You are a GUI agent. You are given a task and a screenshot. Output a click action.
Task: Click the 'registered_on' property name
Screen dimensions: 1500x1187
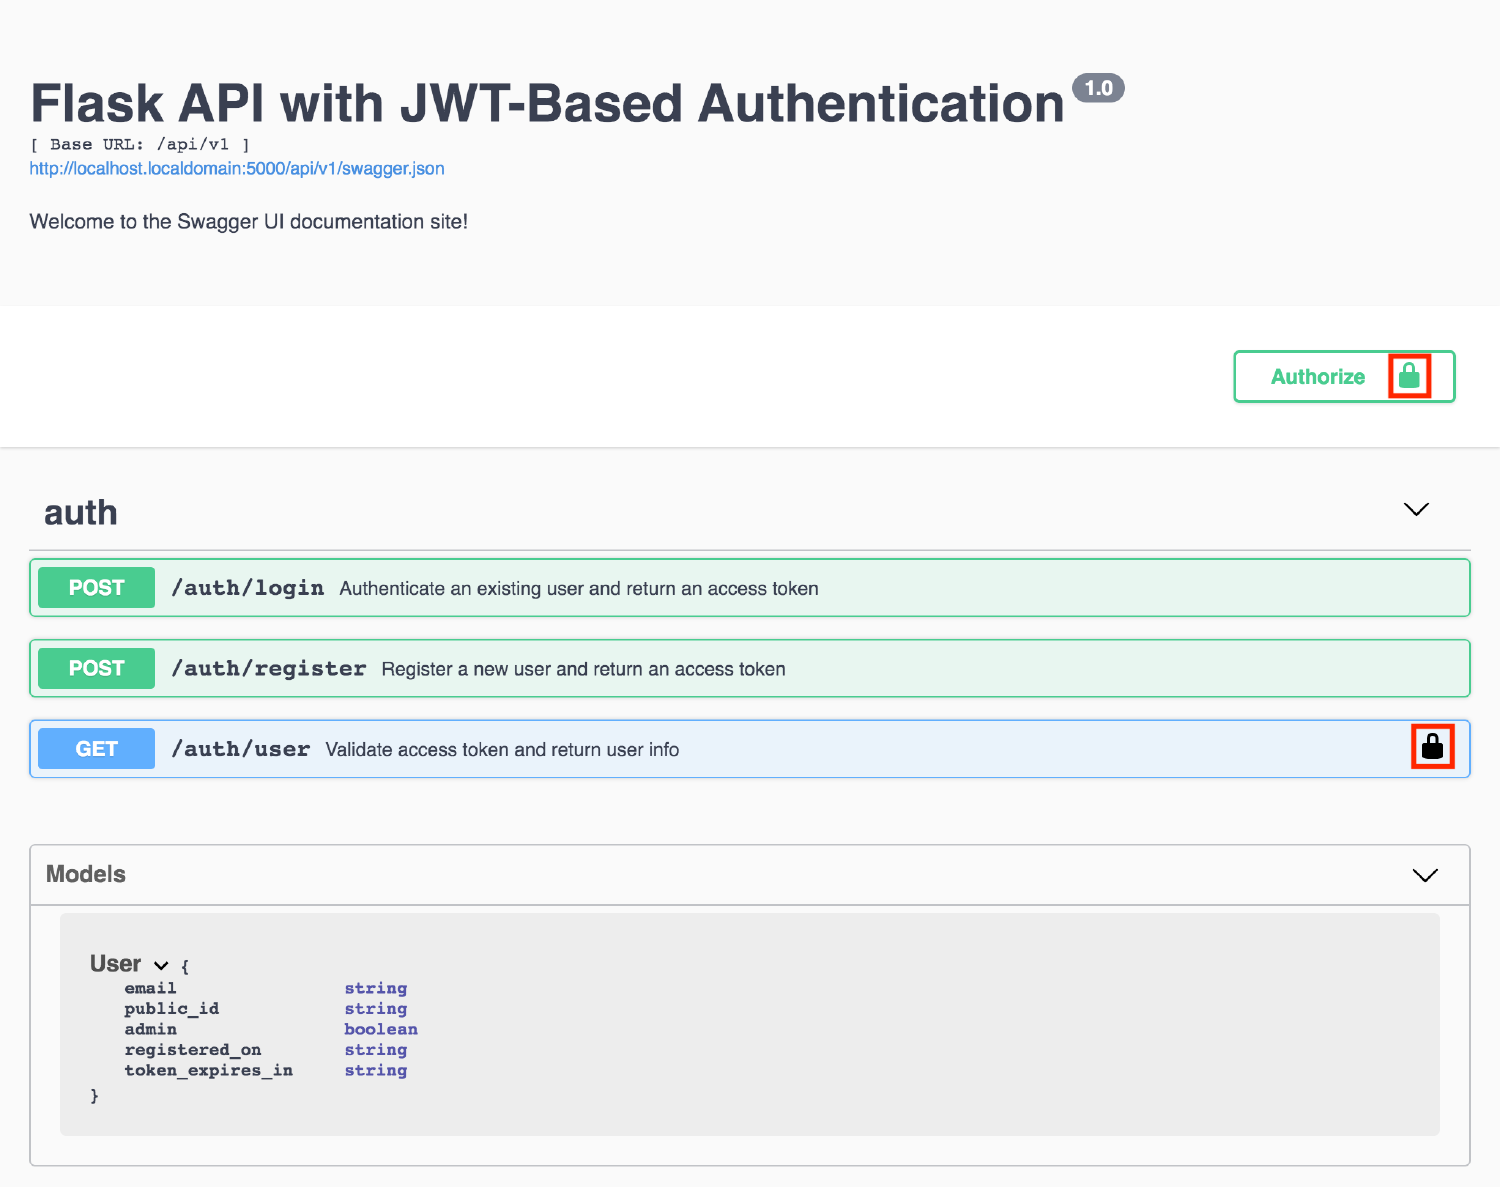click(x=192, y=1050)
